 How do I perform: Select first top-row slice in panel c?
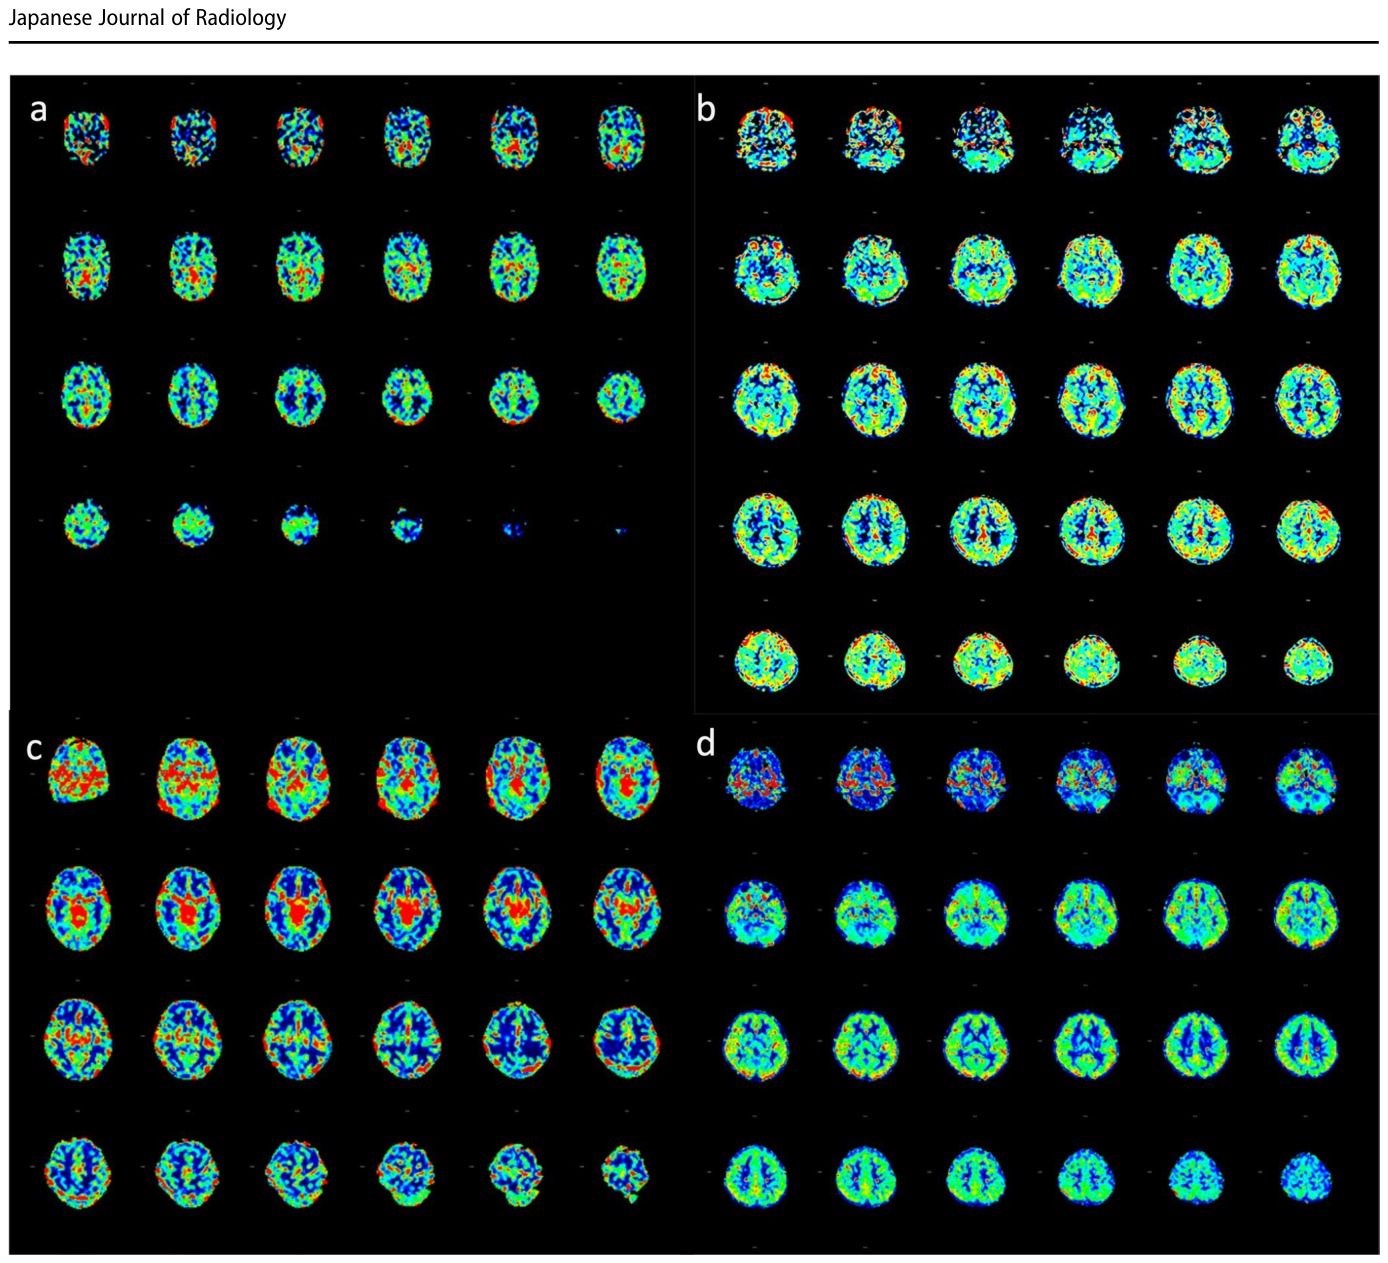click(x=79, y=770)
